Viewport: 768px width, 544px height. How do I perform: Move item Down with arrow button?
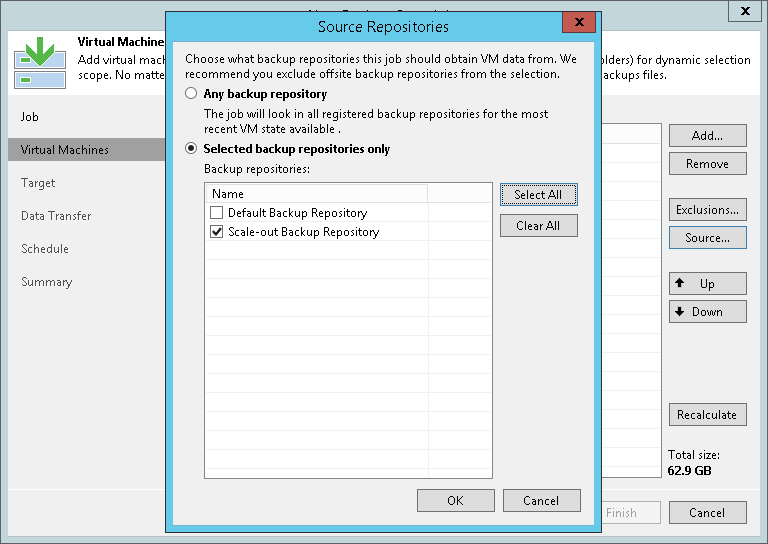[x=708, y=311]
